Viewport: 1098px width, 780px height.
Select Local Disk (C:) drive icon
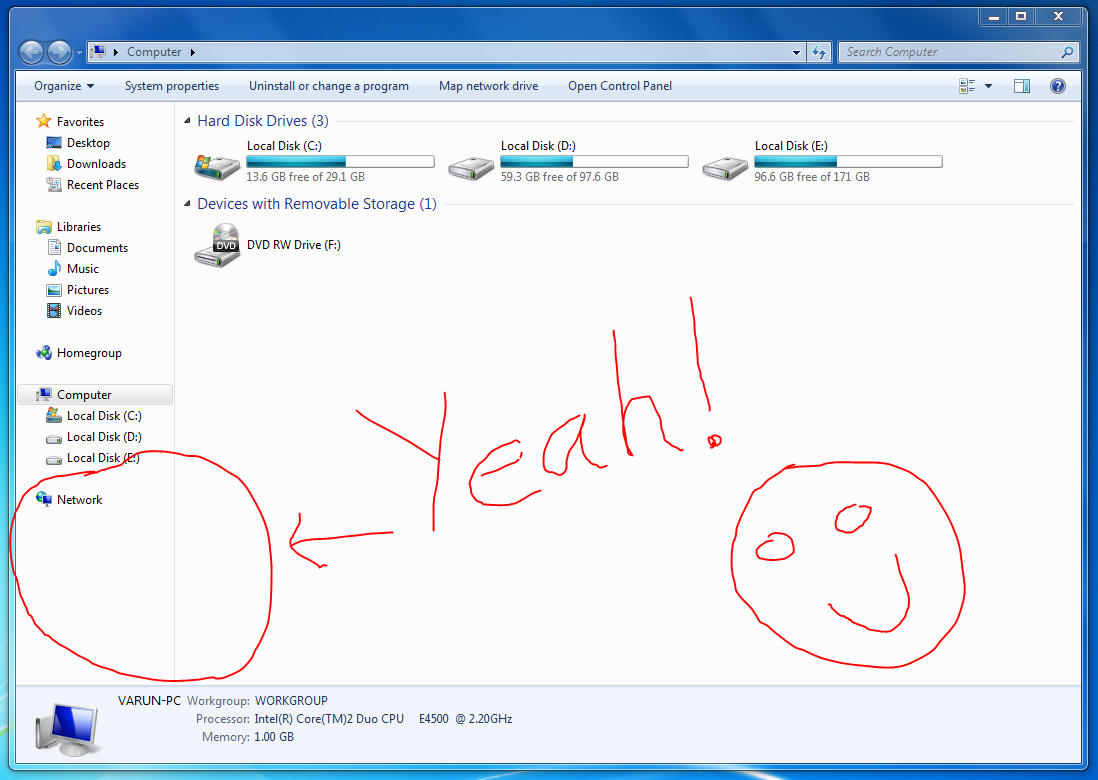tap(217, 167)
